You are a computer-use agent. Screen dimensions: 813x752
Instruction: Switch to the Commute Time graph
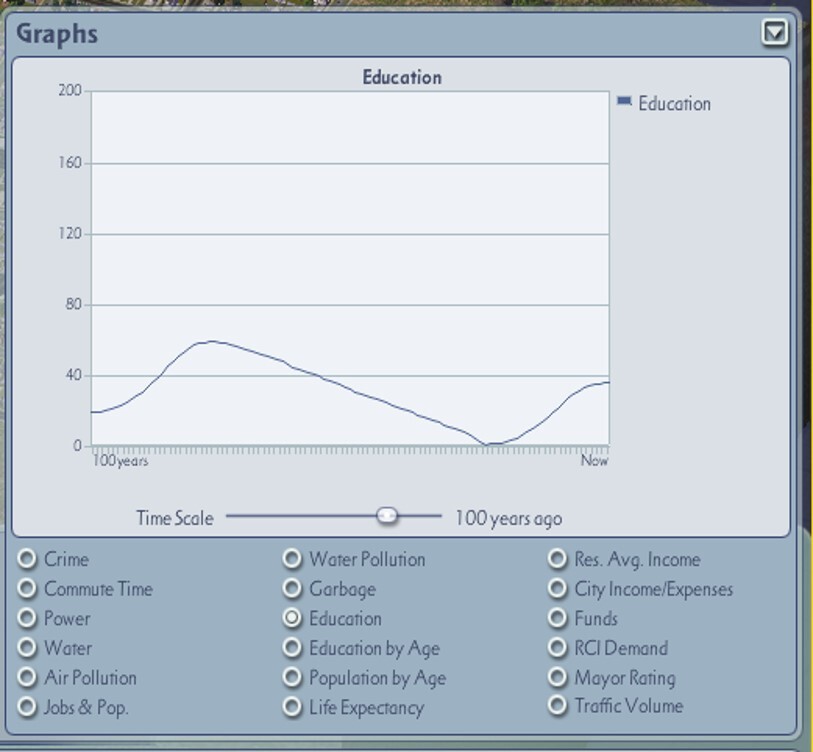(x=28, y=589)
